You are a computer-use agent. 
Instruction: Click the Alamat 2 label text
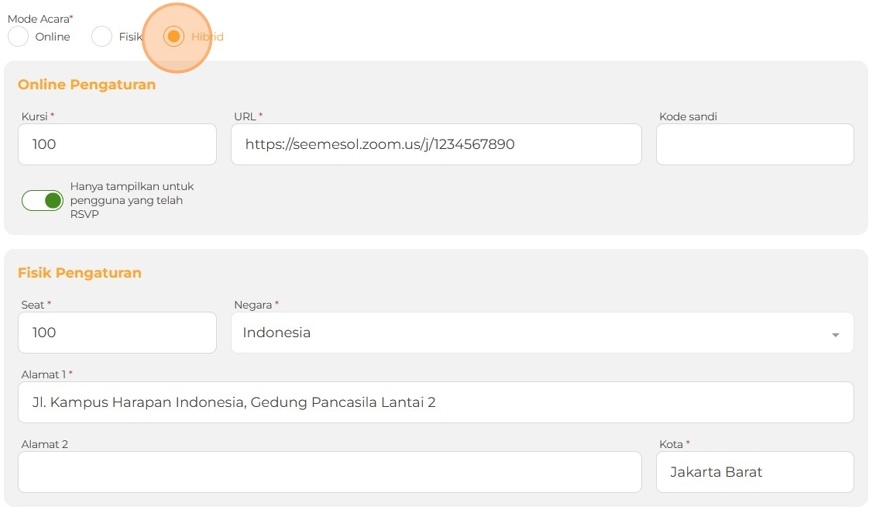[44, 444]
